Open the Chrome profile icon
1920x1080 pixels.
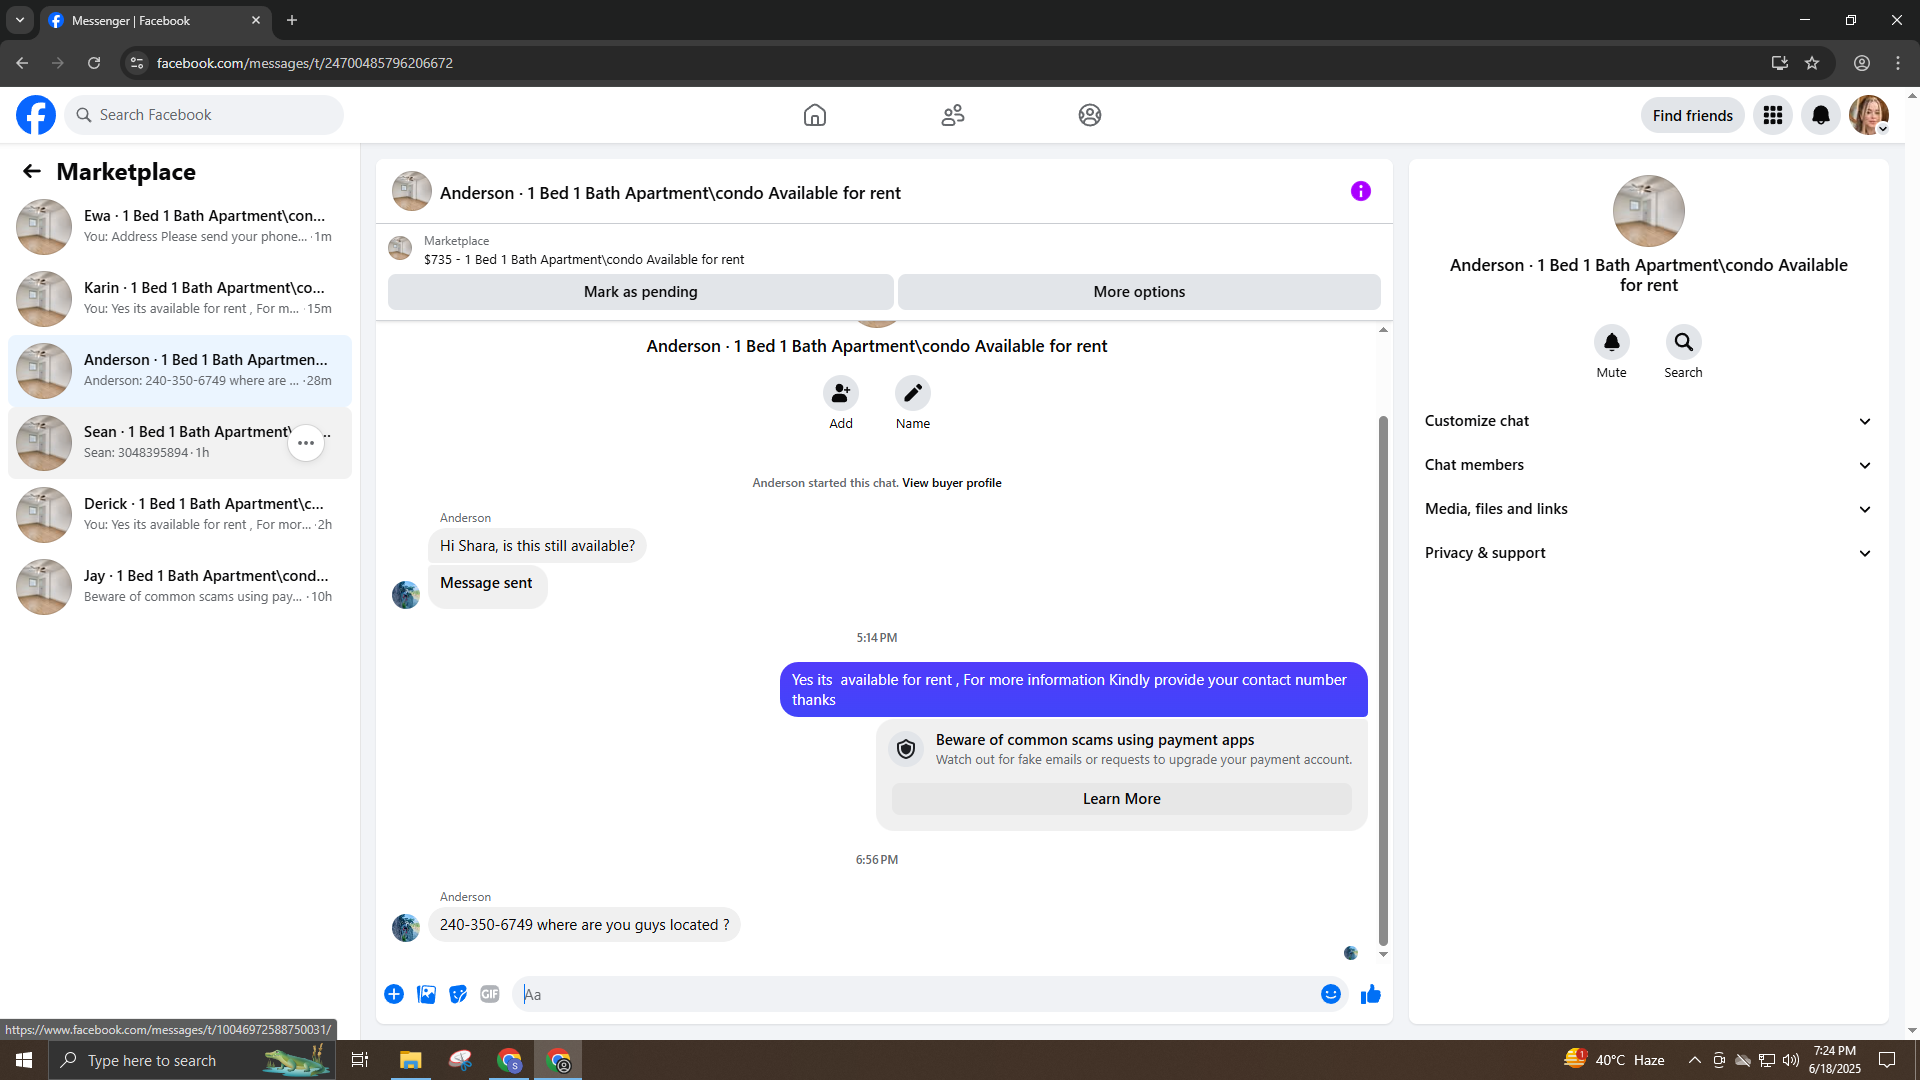1862,63
